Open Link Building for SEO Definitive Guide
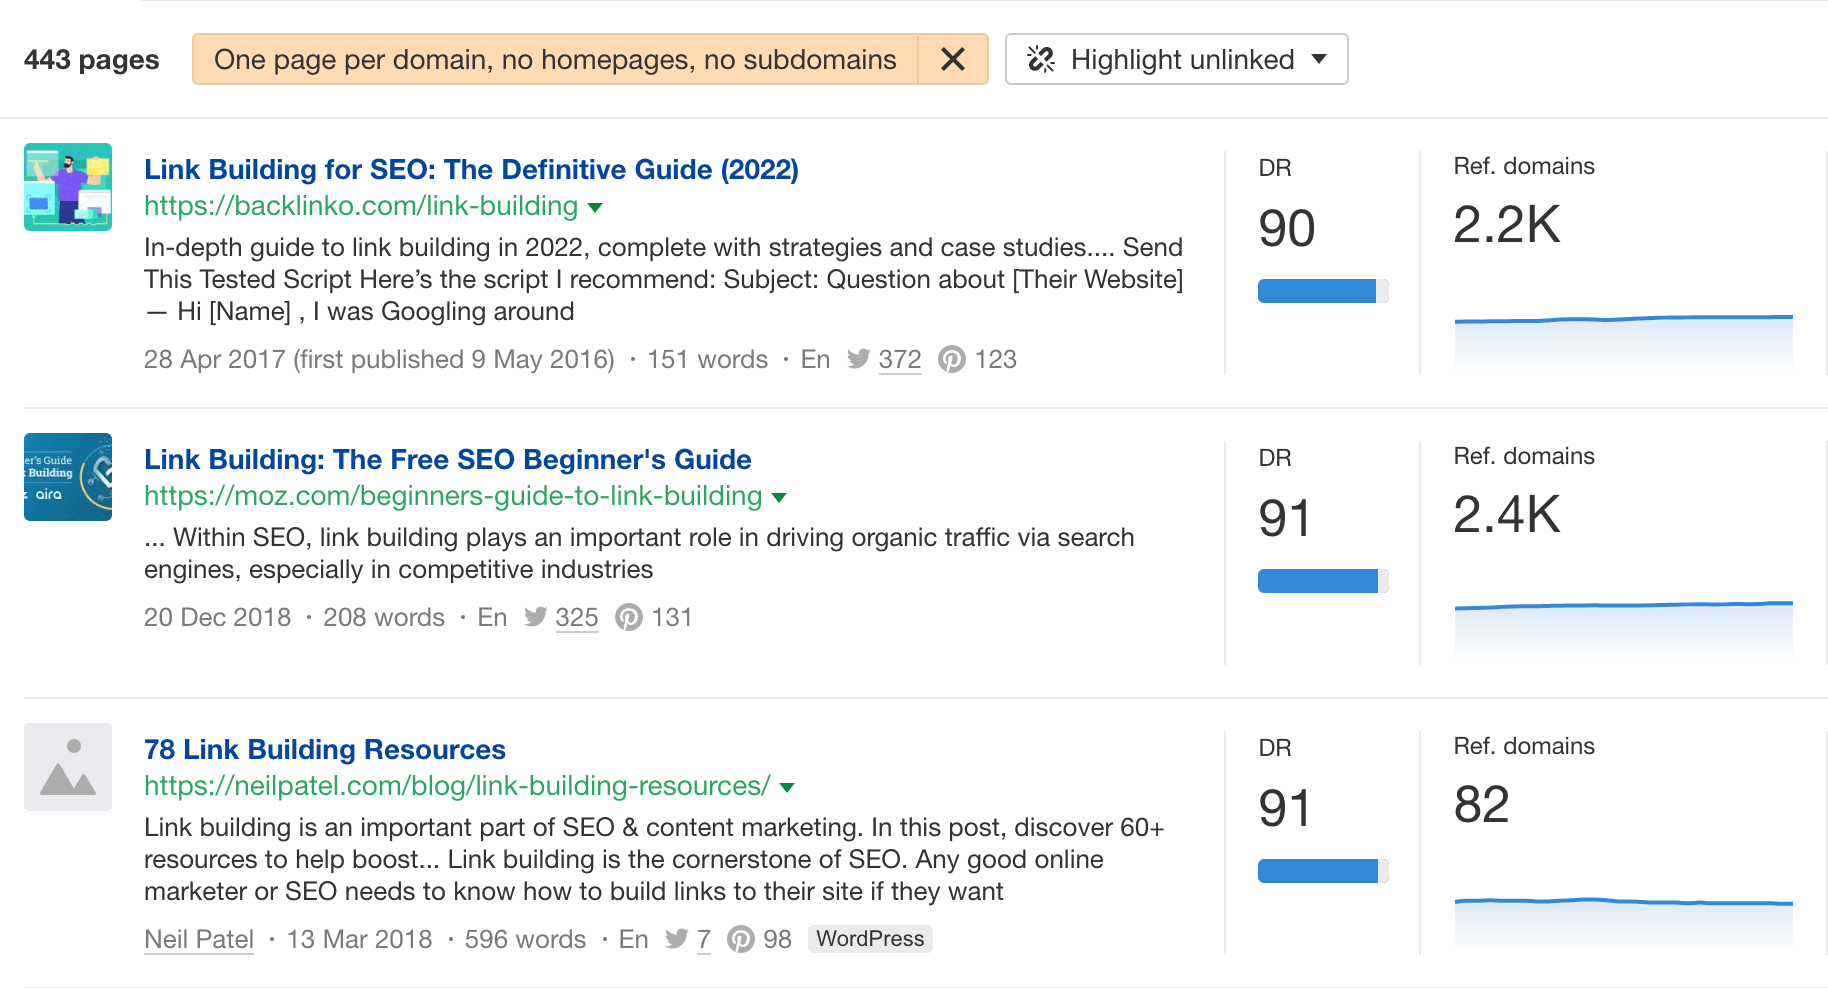The image size is (1828, 988). coord(471,169)
